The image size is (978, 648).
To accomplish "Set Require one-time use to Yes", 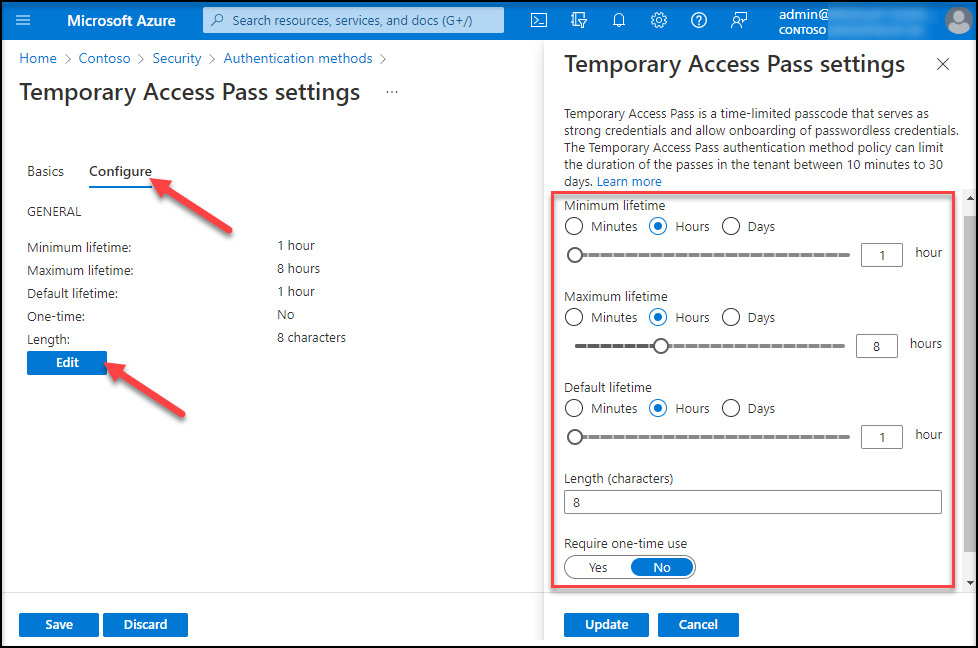I will coord(598,567).
